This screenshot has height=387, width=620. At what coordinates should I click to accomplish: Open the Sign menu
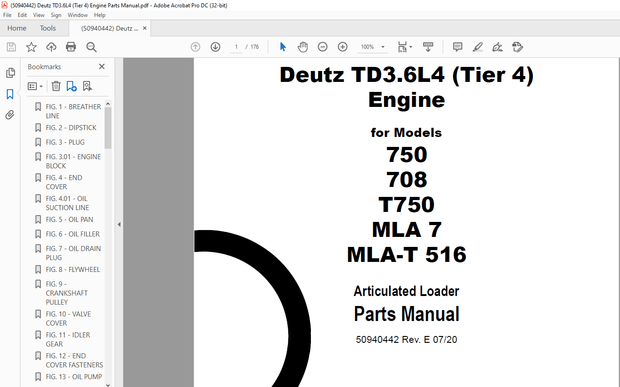[56, 15]
